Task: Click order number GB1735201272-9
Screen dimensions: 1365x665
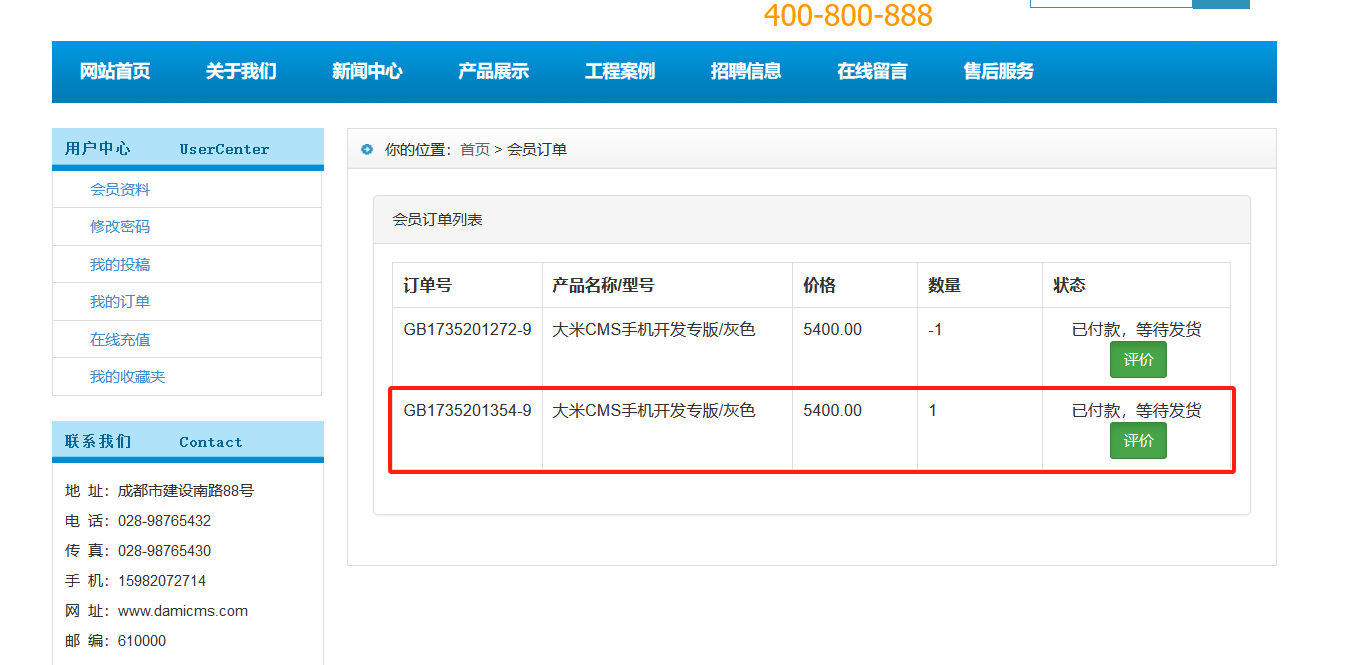Action: click(467, 329)
